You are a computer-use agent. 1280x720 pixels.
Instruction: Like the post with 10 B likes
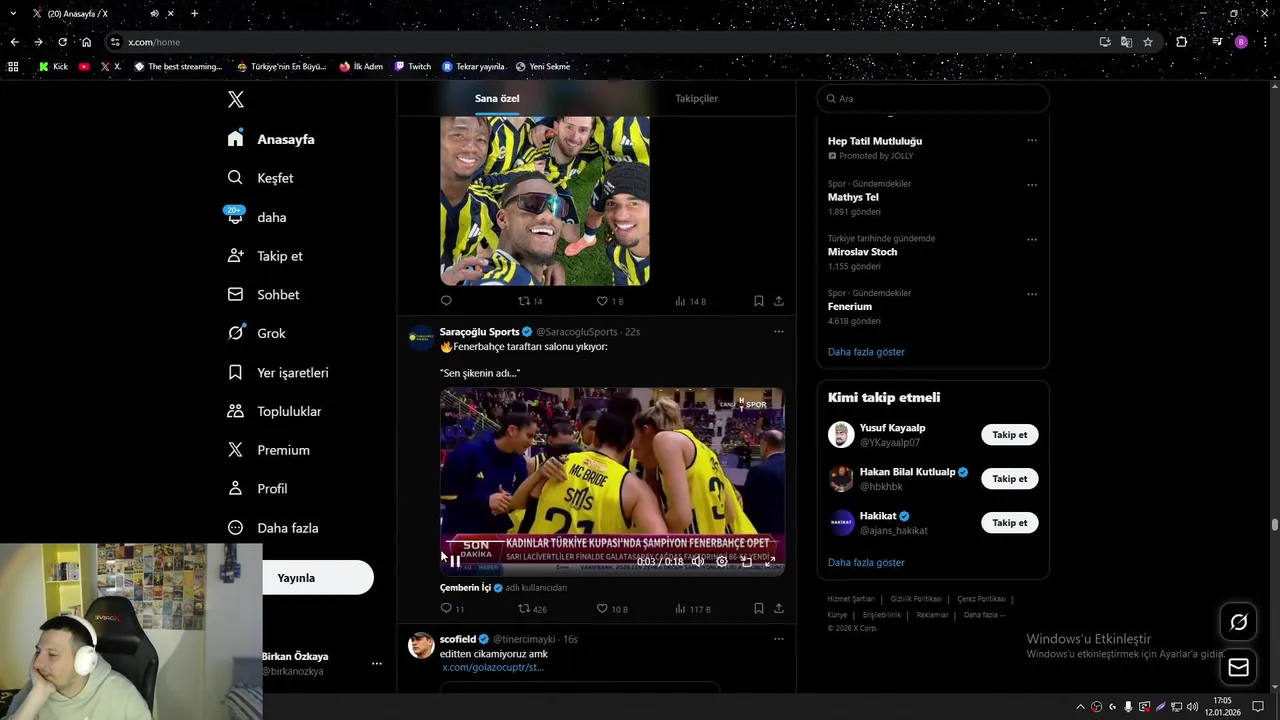click(612, 609)
